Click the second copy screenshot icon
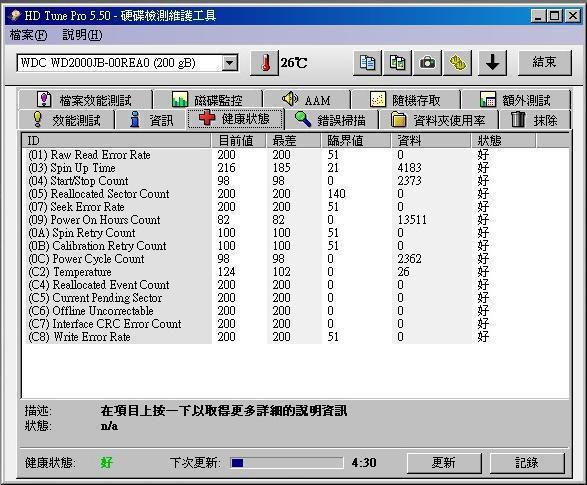 pos(397,63)
